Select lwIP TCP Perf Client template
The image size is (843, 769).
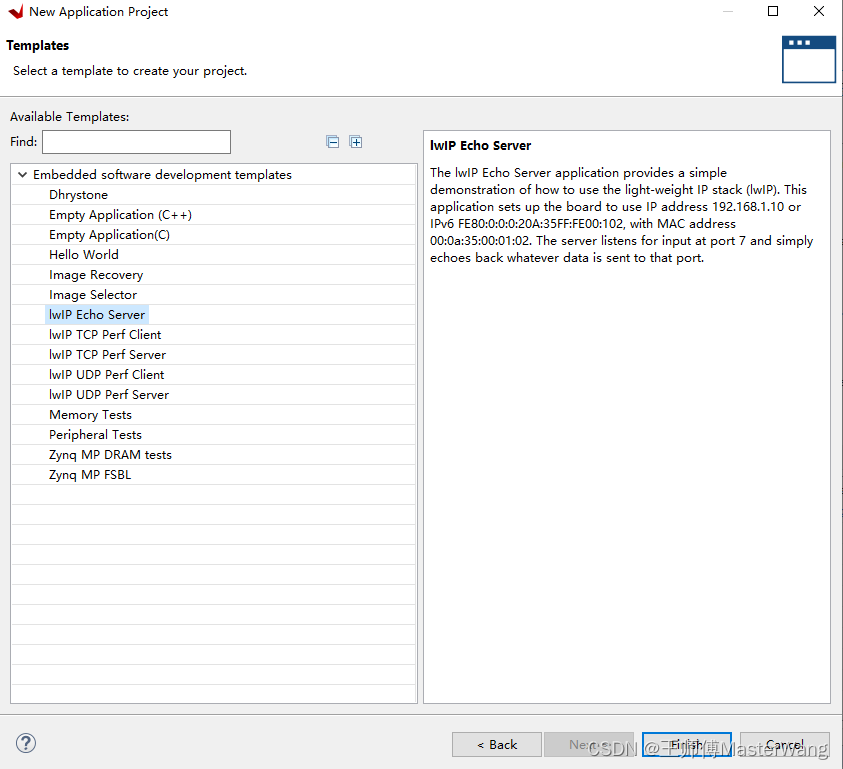point(105,334)
